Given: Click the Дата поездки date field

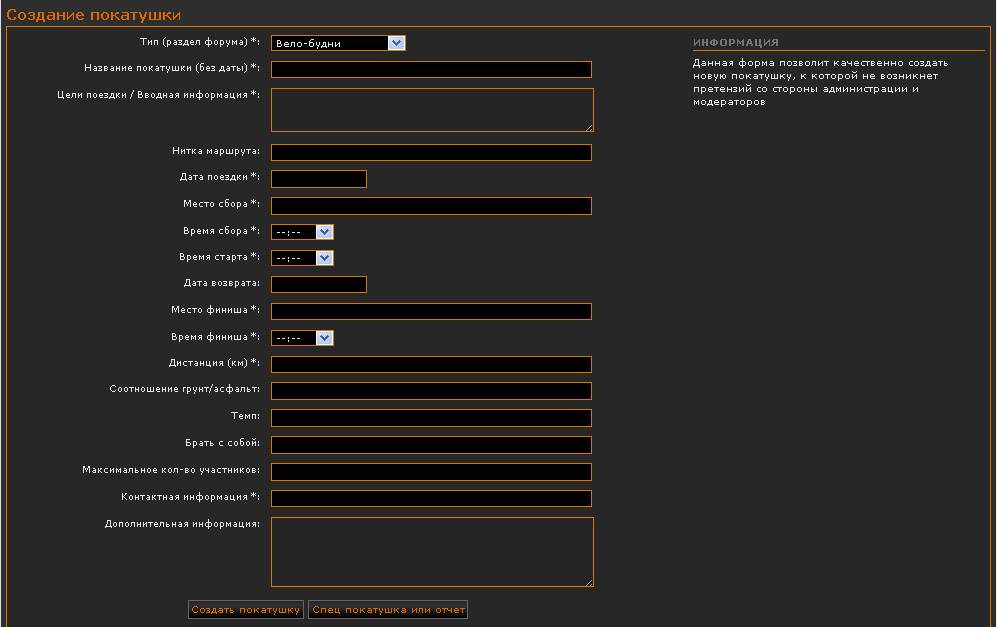Looking at the screenshot, I should [x=318, y=179].
